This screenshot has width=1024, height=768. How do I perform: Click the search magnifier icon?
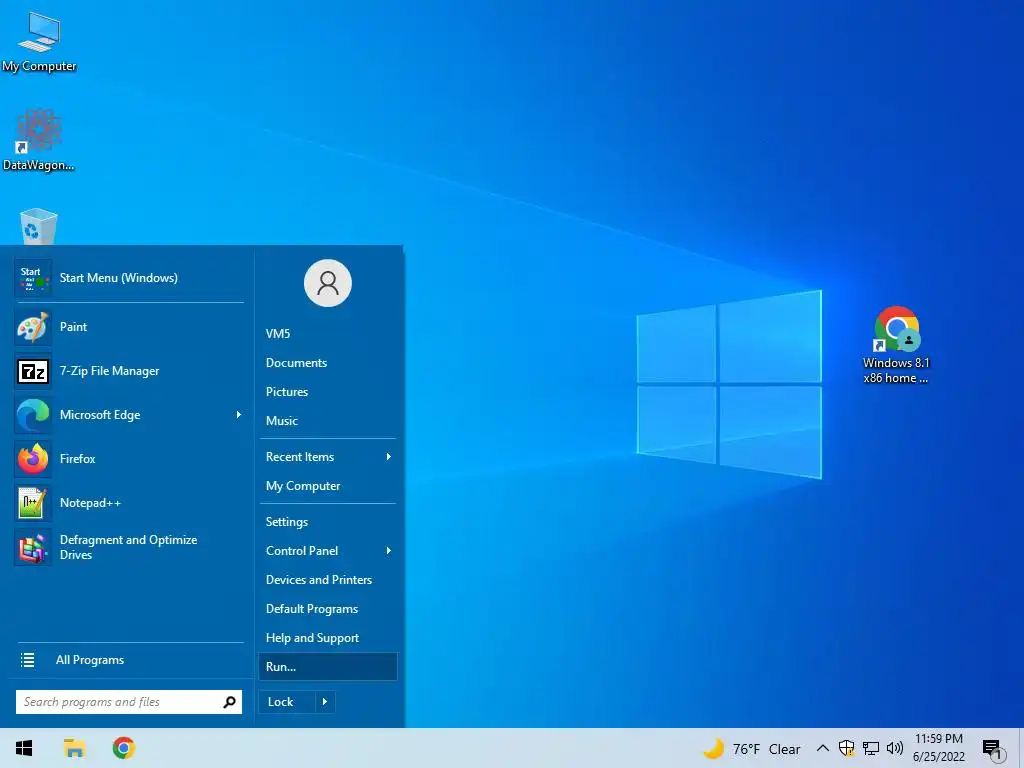[x=229, y=702]
